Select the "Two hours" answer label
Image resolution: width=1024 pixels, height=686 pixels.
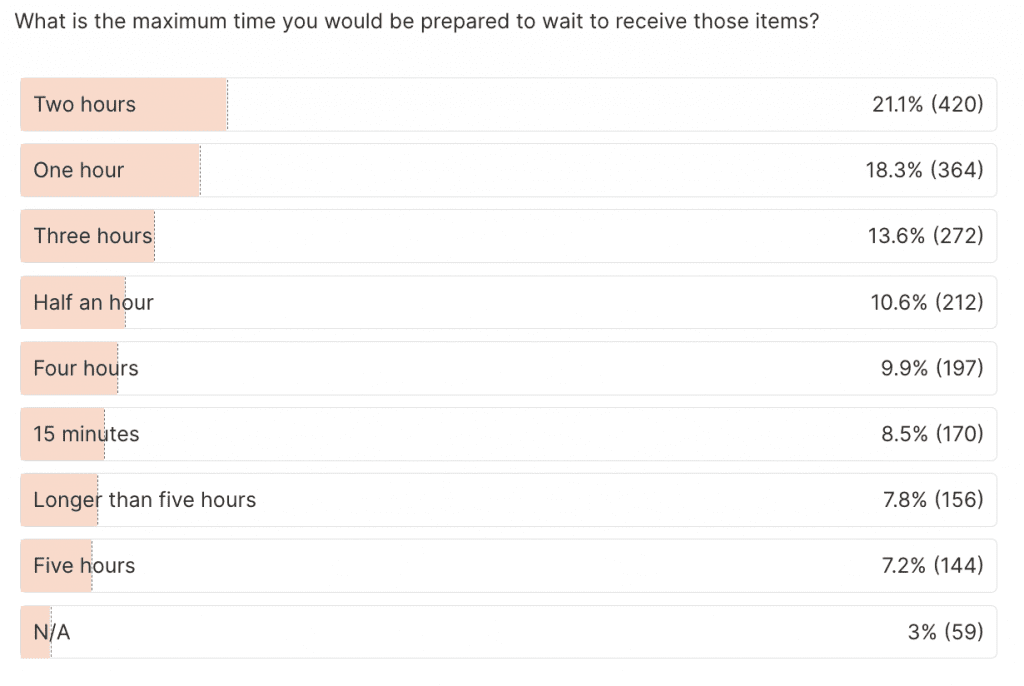coord(85,104)
